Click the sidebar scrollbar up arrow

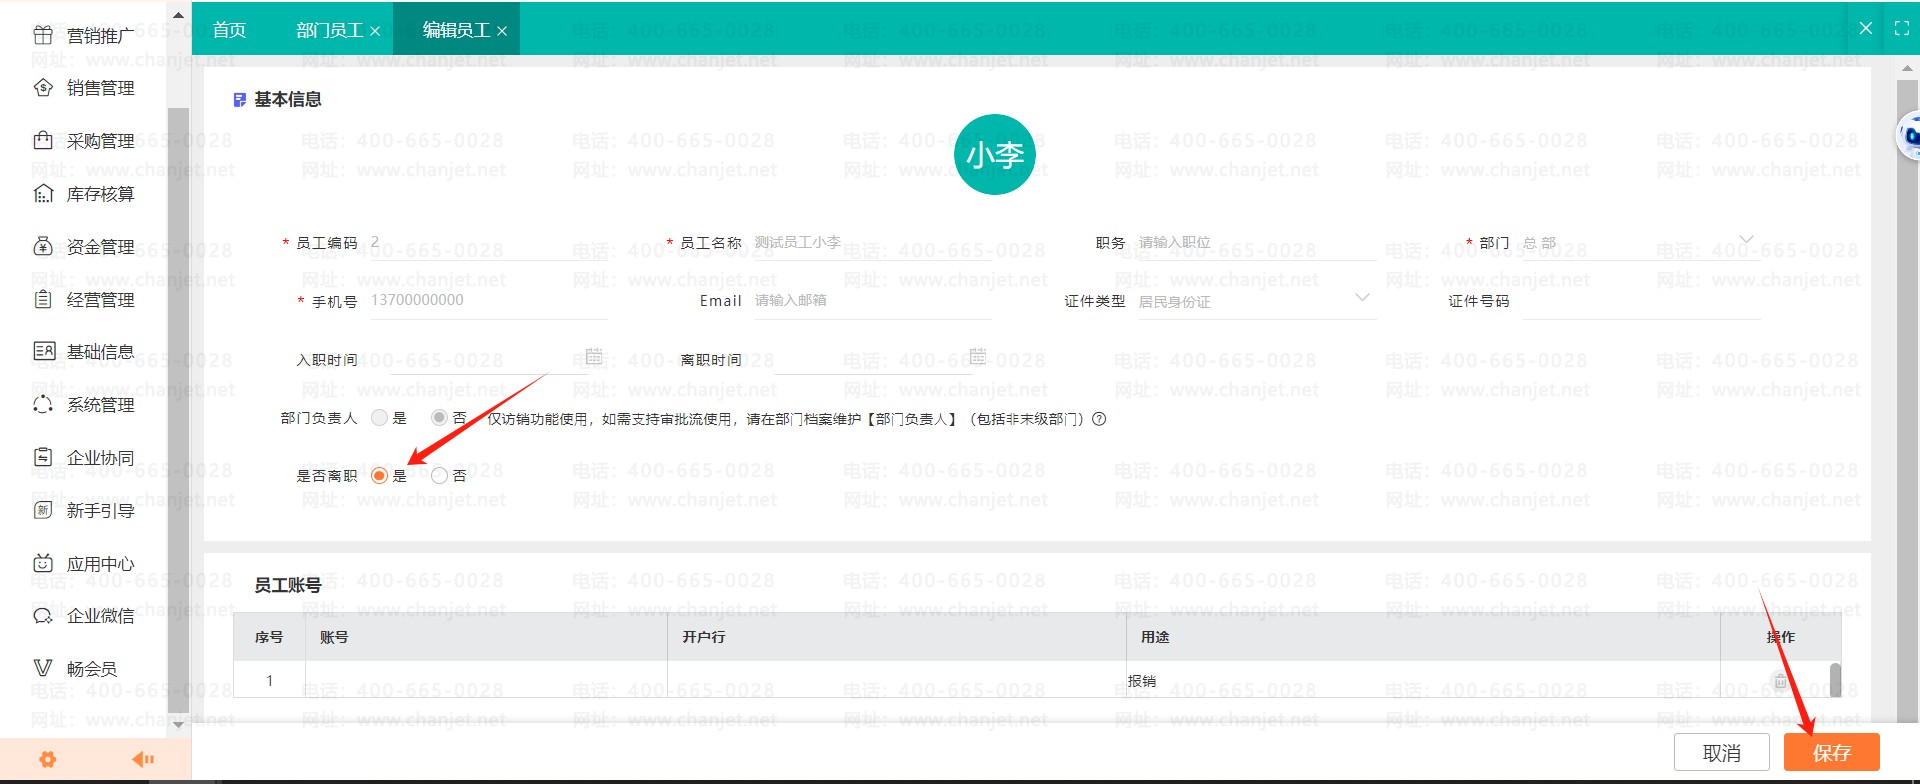click(178, 15)
